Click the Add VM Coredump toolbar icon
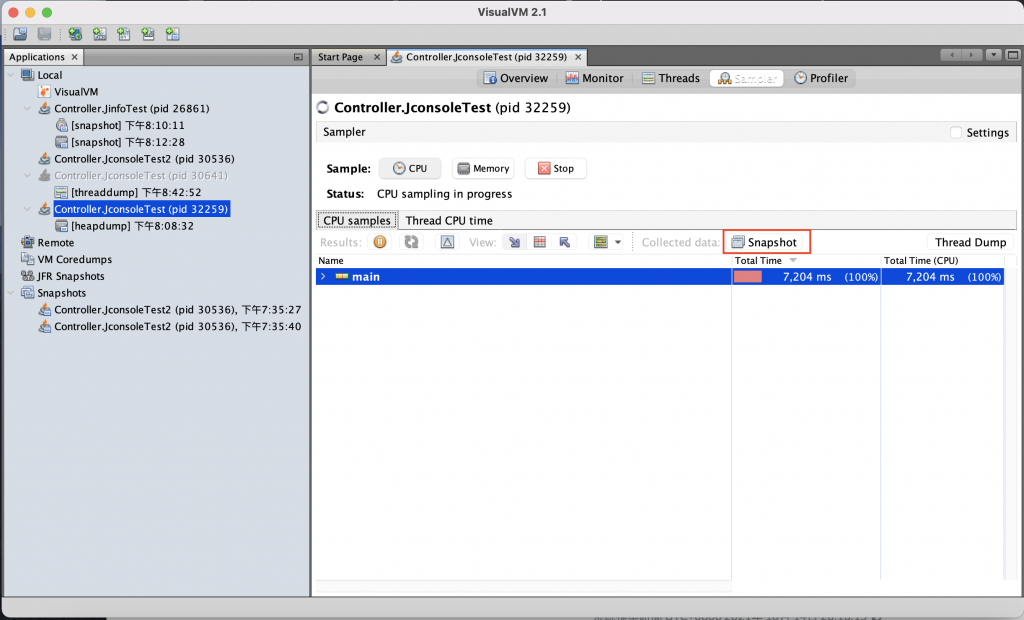This screenshot has width=1024, height=620. coord(123,34)
